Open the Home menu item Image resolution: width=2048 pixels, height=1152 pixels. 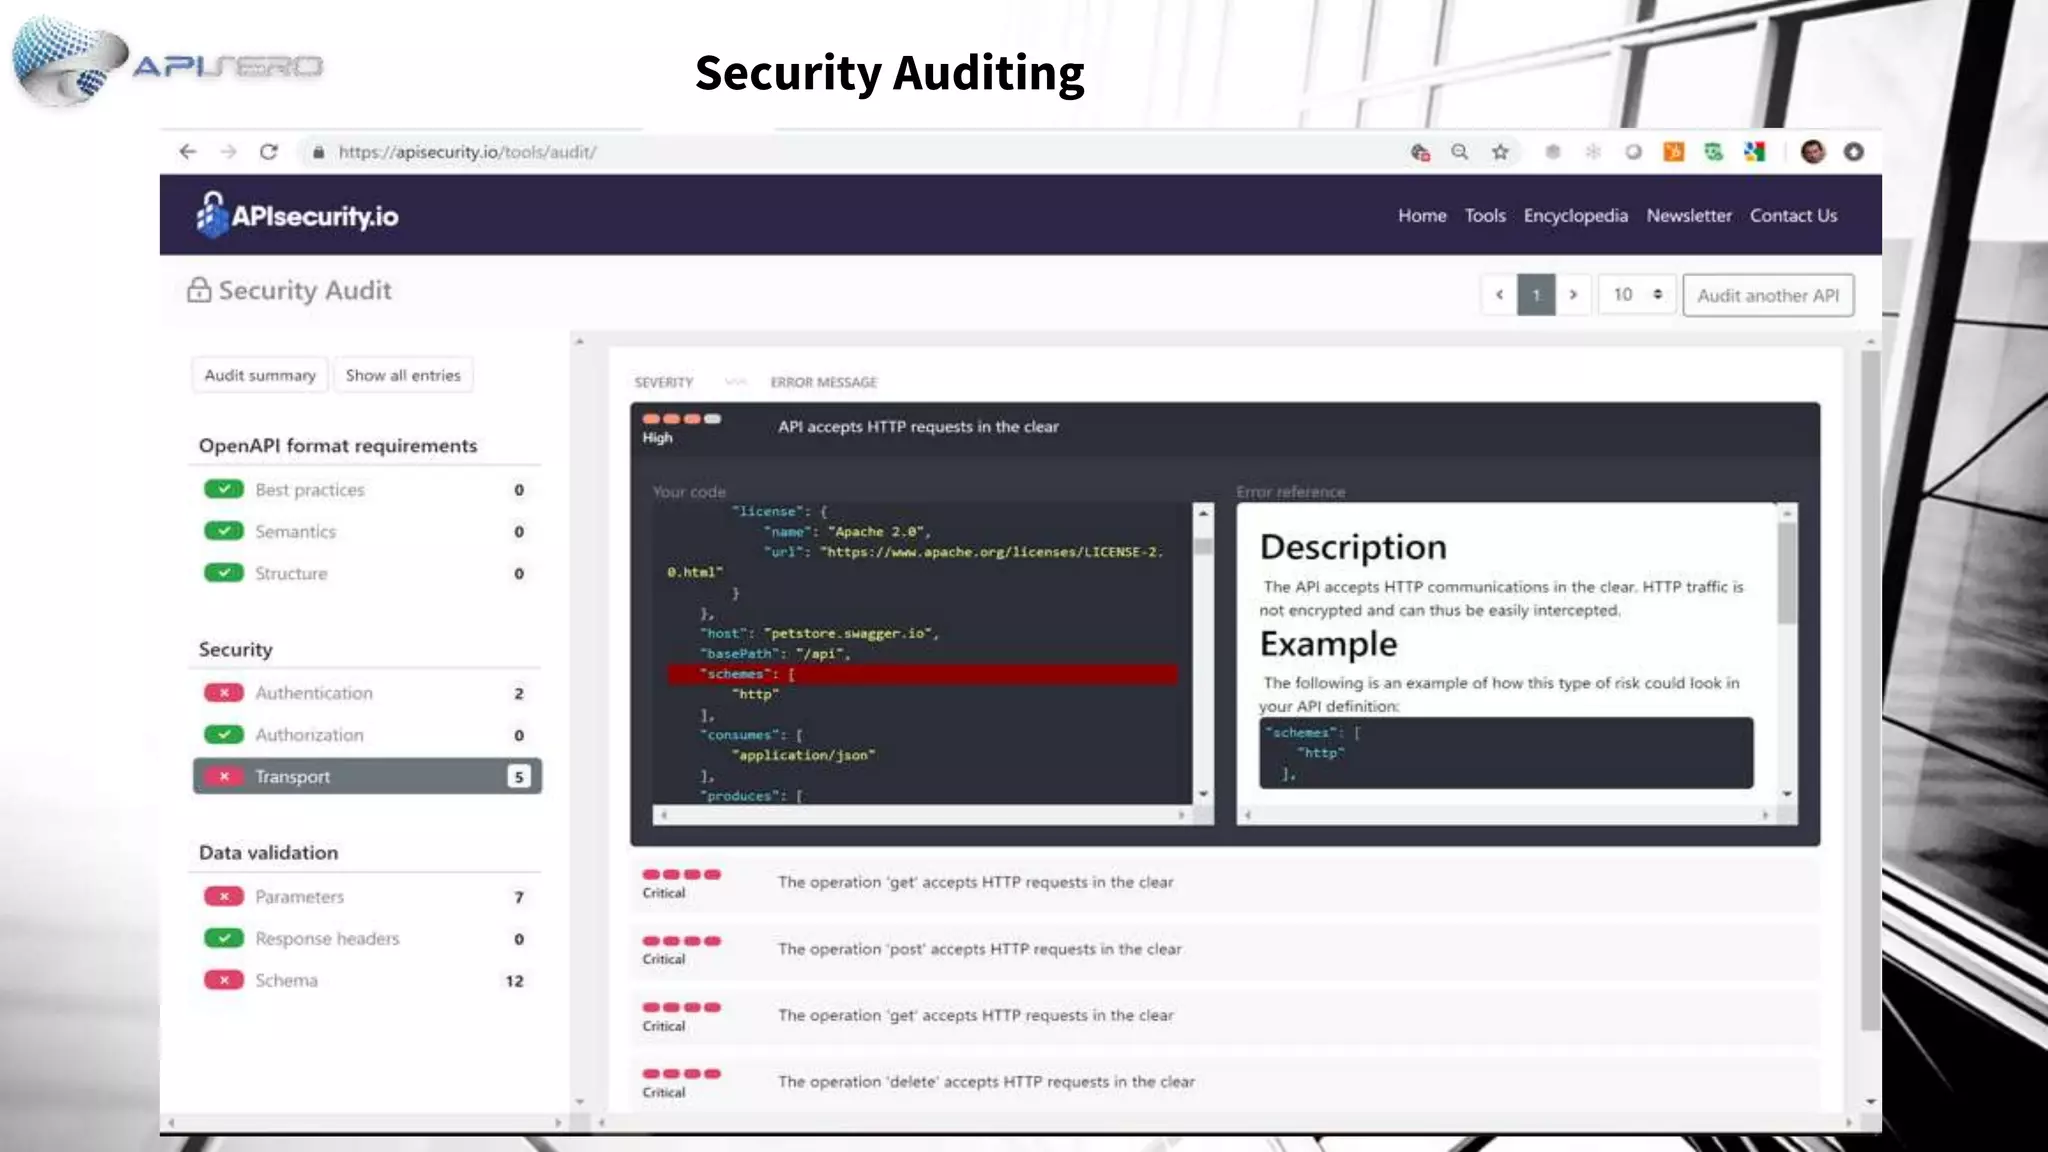click(1422, 216)
